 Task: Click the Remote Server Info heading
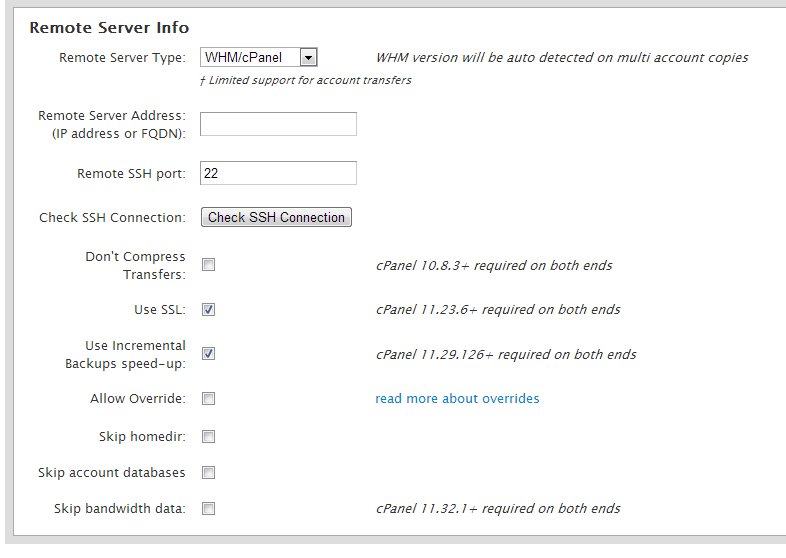[109, 28]
